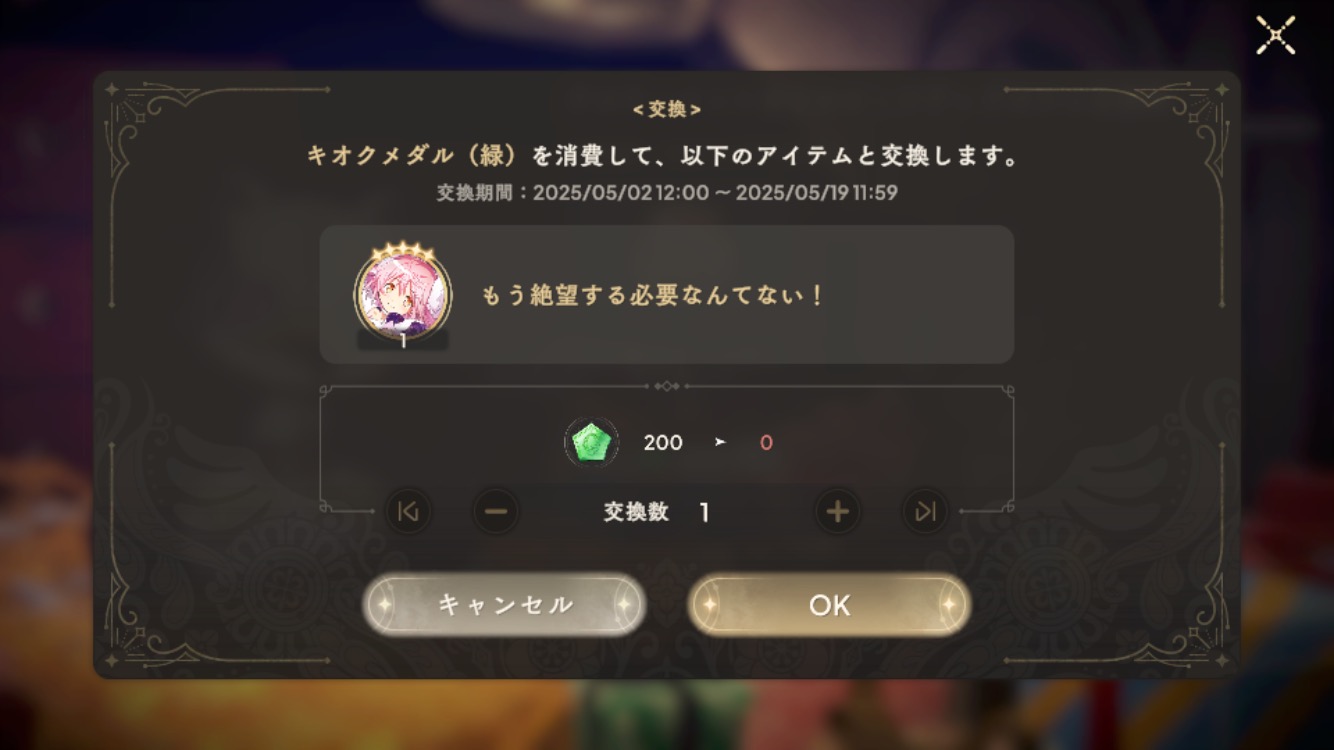Jump to maximum exchange quantity

pyautogui.click(x=925, y=512)
